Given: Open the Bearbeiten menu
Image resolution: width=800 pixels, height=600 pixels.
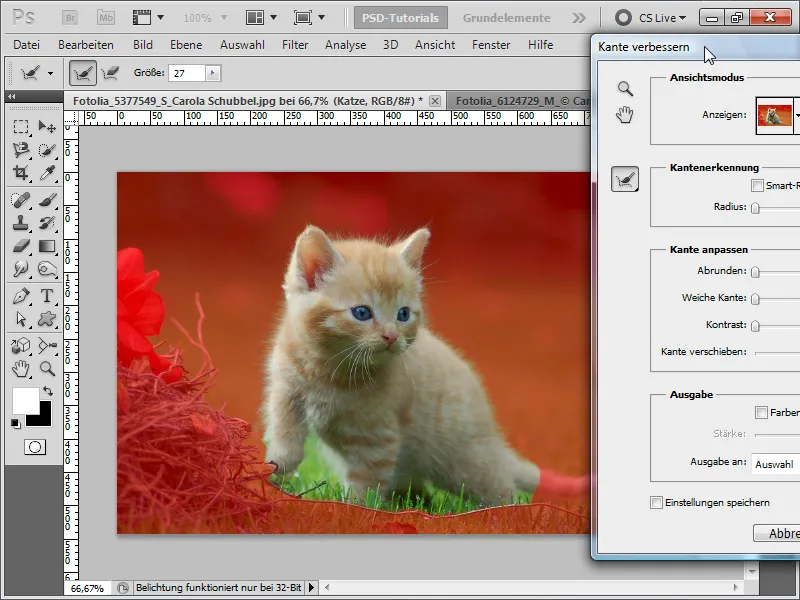Looking at the screenshot, I should tap(86, 45).
